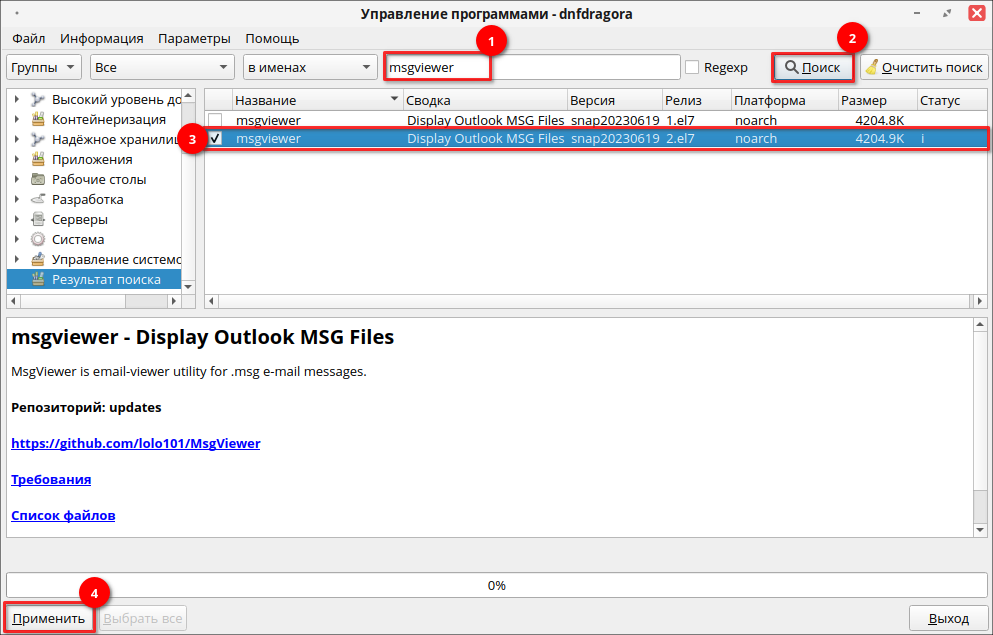Viewport: 993px width, 635px height.
Task: Click the Desktops category icon in the tree
Action: [38, 179]
